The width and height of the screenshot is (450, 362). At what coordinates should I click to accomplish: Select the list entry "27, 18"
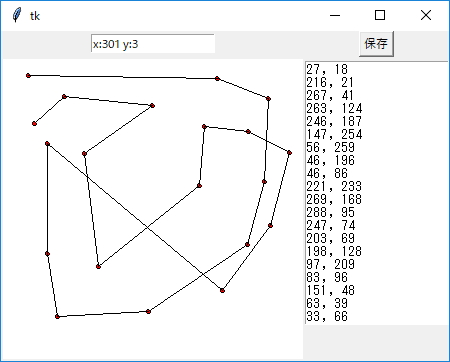tap(327, 69)
